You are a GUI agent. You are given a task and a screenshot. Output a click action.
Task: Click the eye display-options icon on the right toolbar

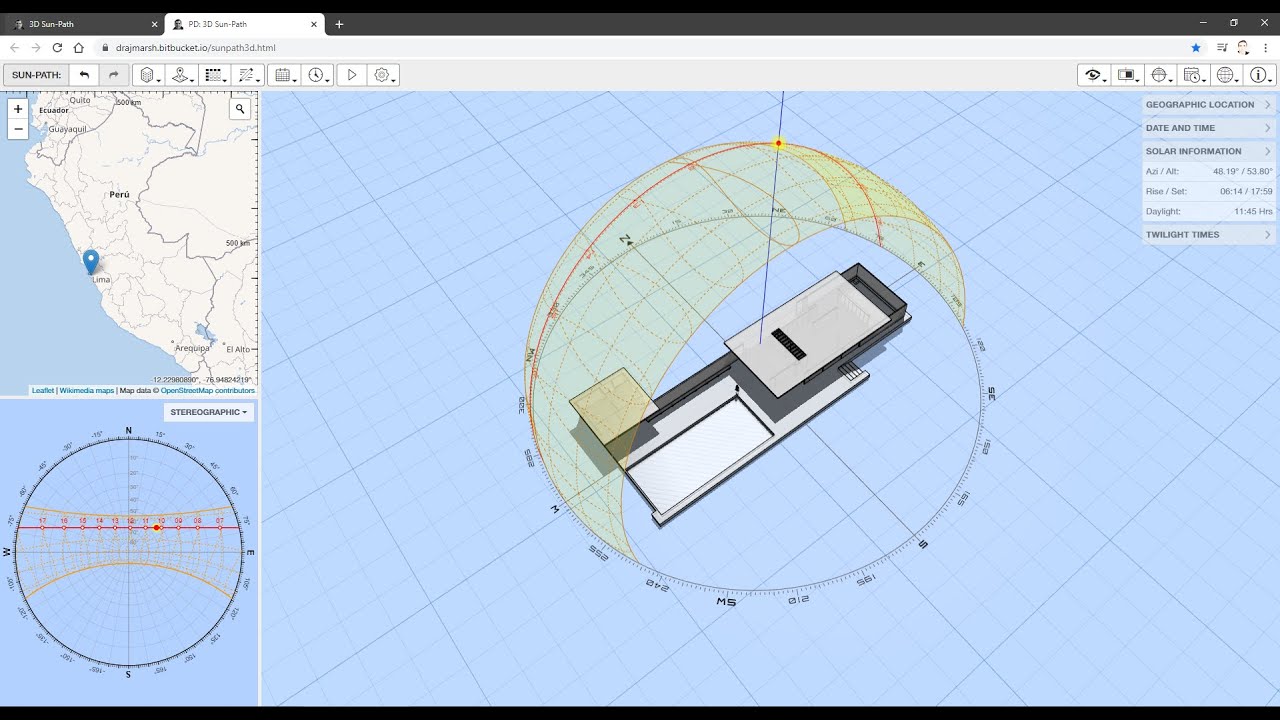1092,74
